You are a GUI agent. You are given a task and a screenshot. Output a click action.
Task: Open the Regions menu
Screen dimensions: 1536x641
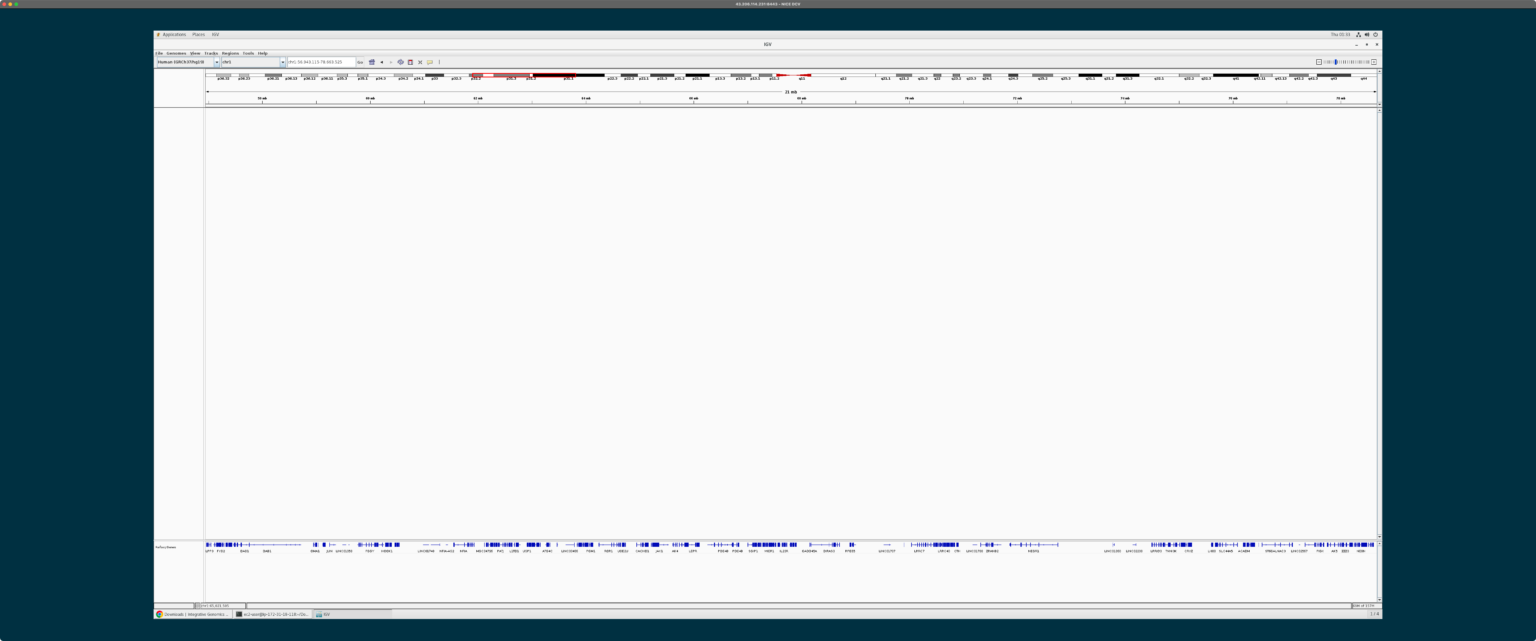(231, 53)
